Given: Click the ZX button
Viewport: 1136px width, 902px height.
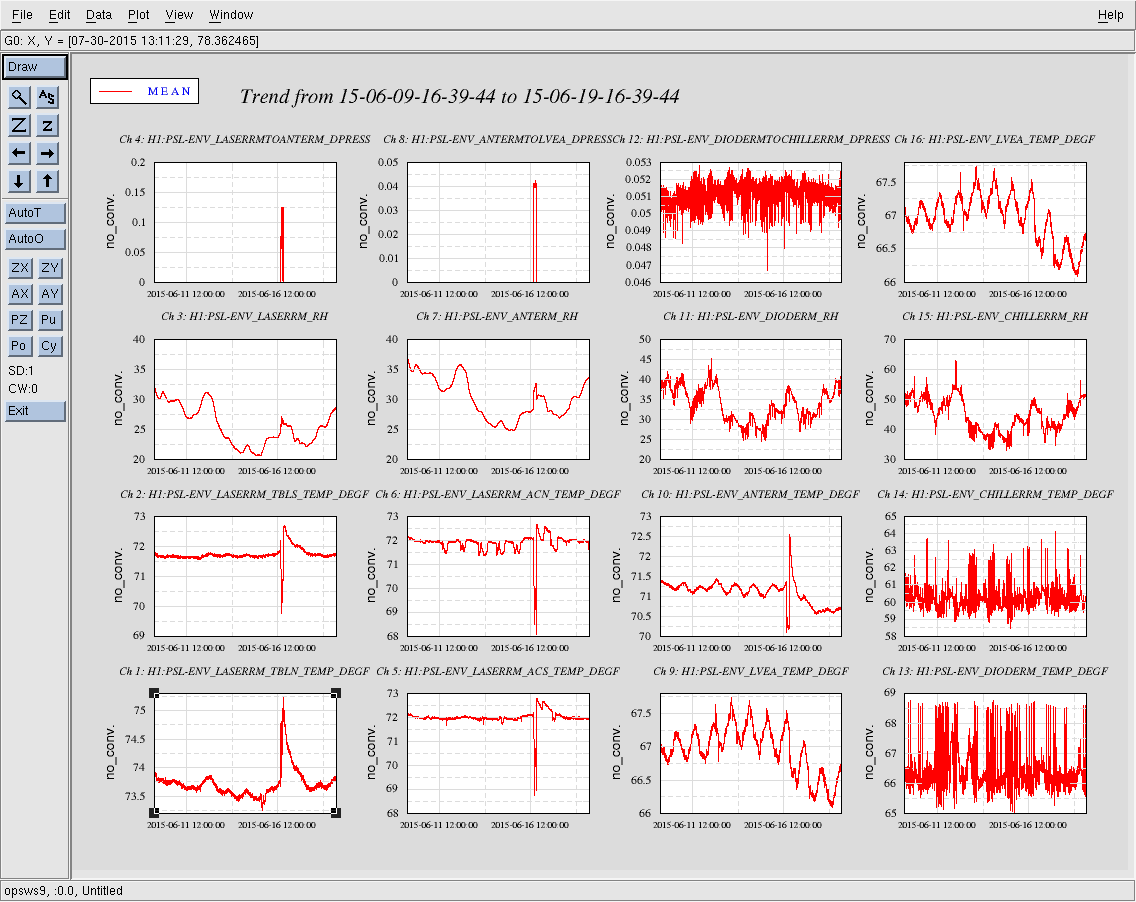Looking at the screenshot, I should (x=20, y=268).
